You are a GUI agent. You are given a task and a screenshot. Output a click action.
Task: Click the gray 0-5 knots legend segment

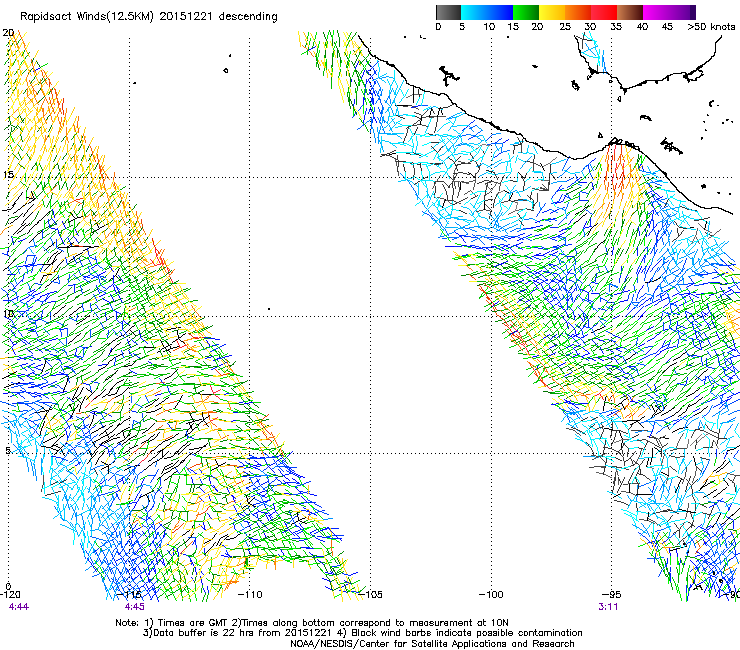coord(448,12)
